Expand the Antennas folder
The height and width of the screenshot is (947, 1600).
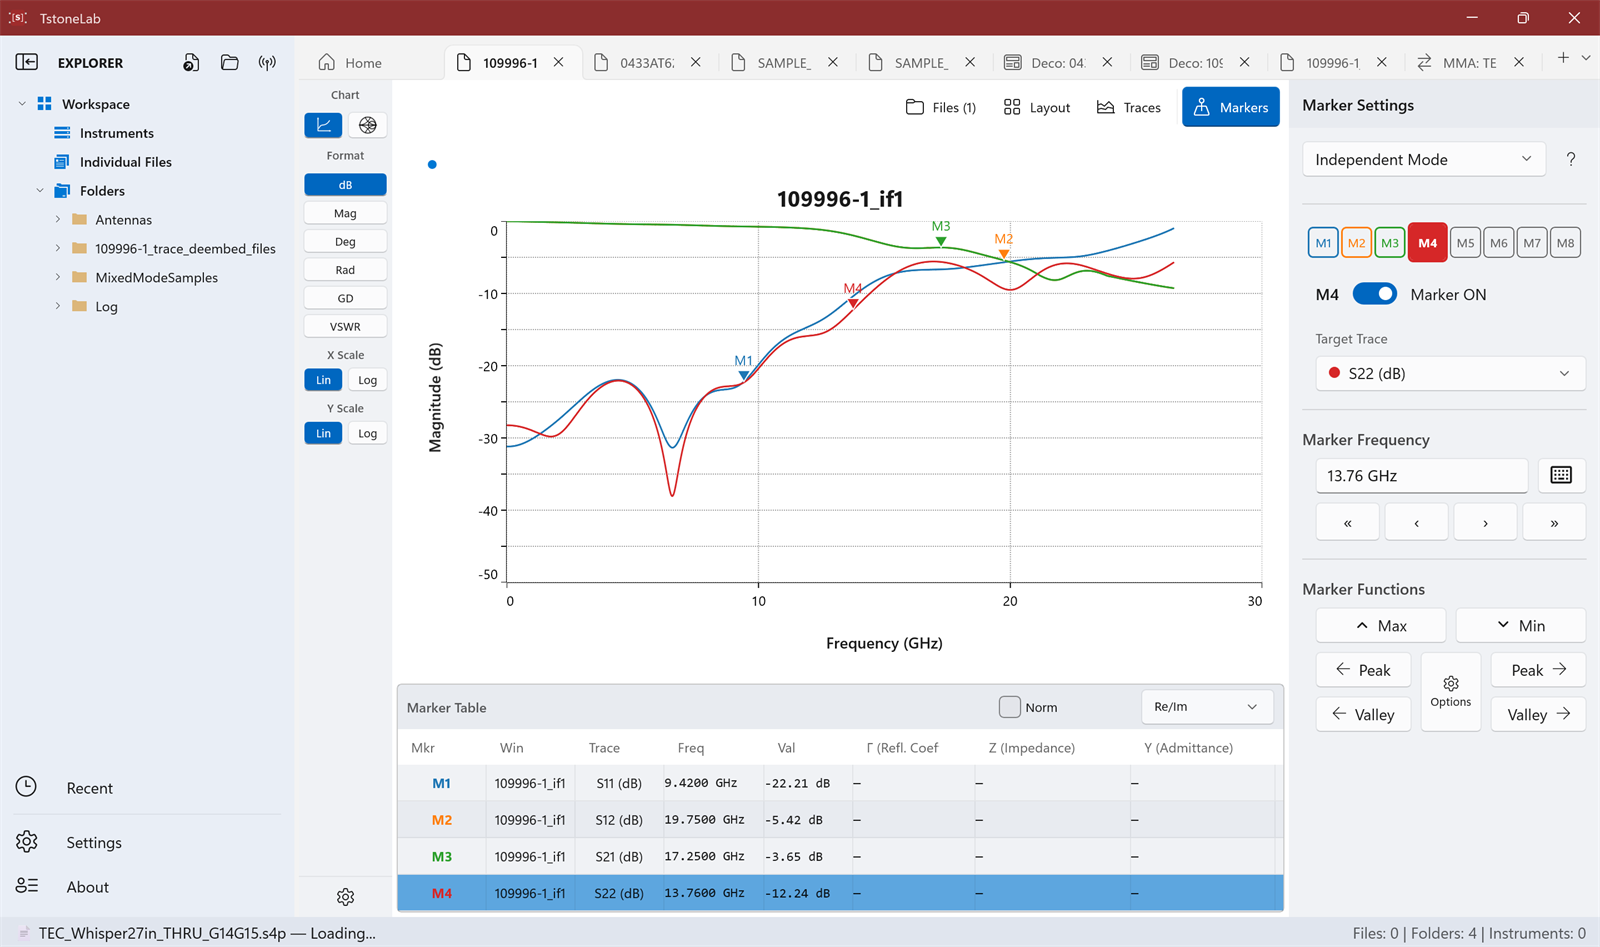[x=58, y=220]
